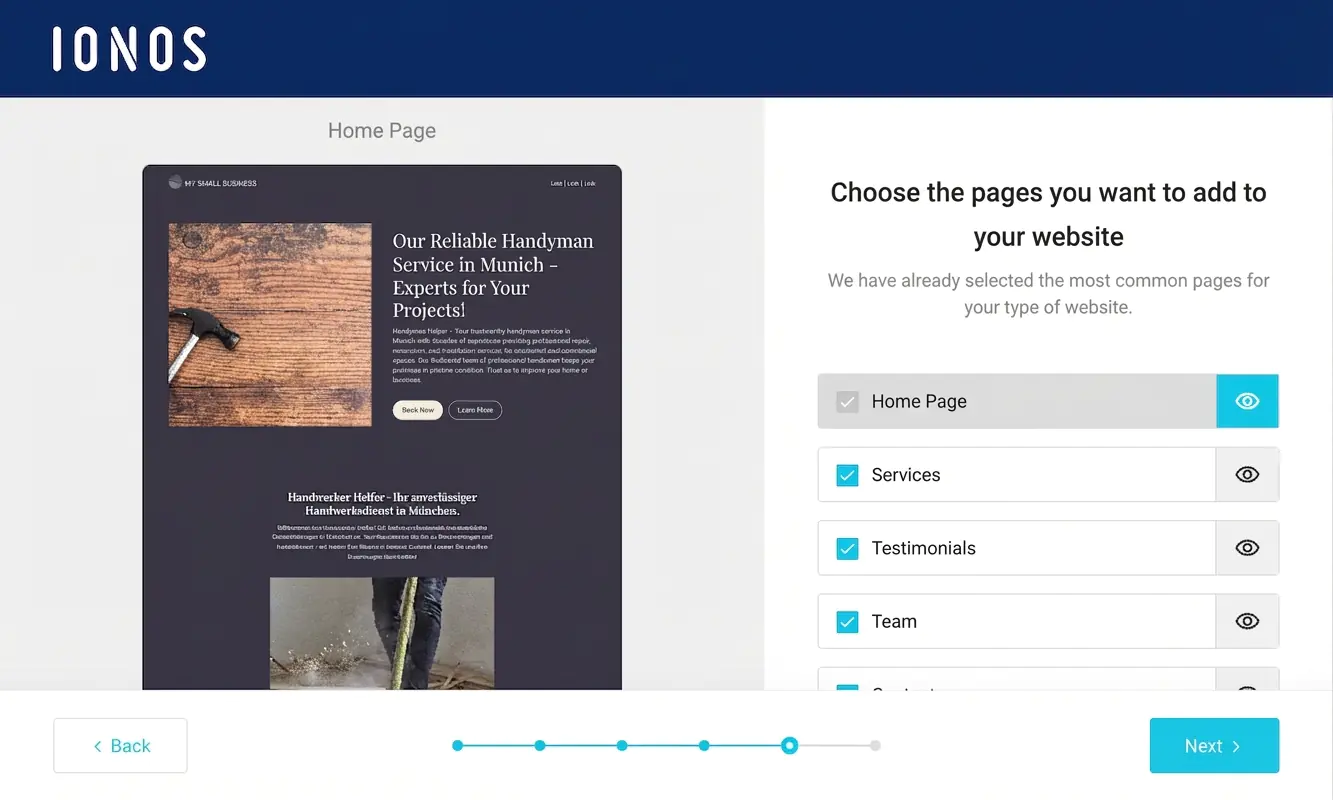1333x800 pixels.
Task: Click the partially visible Contact eye icon
Action: [1247, 690]
